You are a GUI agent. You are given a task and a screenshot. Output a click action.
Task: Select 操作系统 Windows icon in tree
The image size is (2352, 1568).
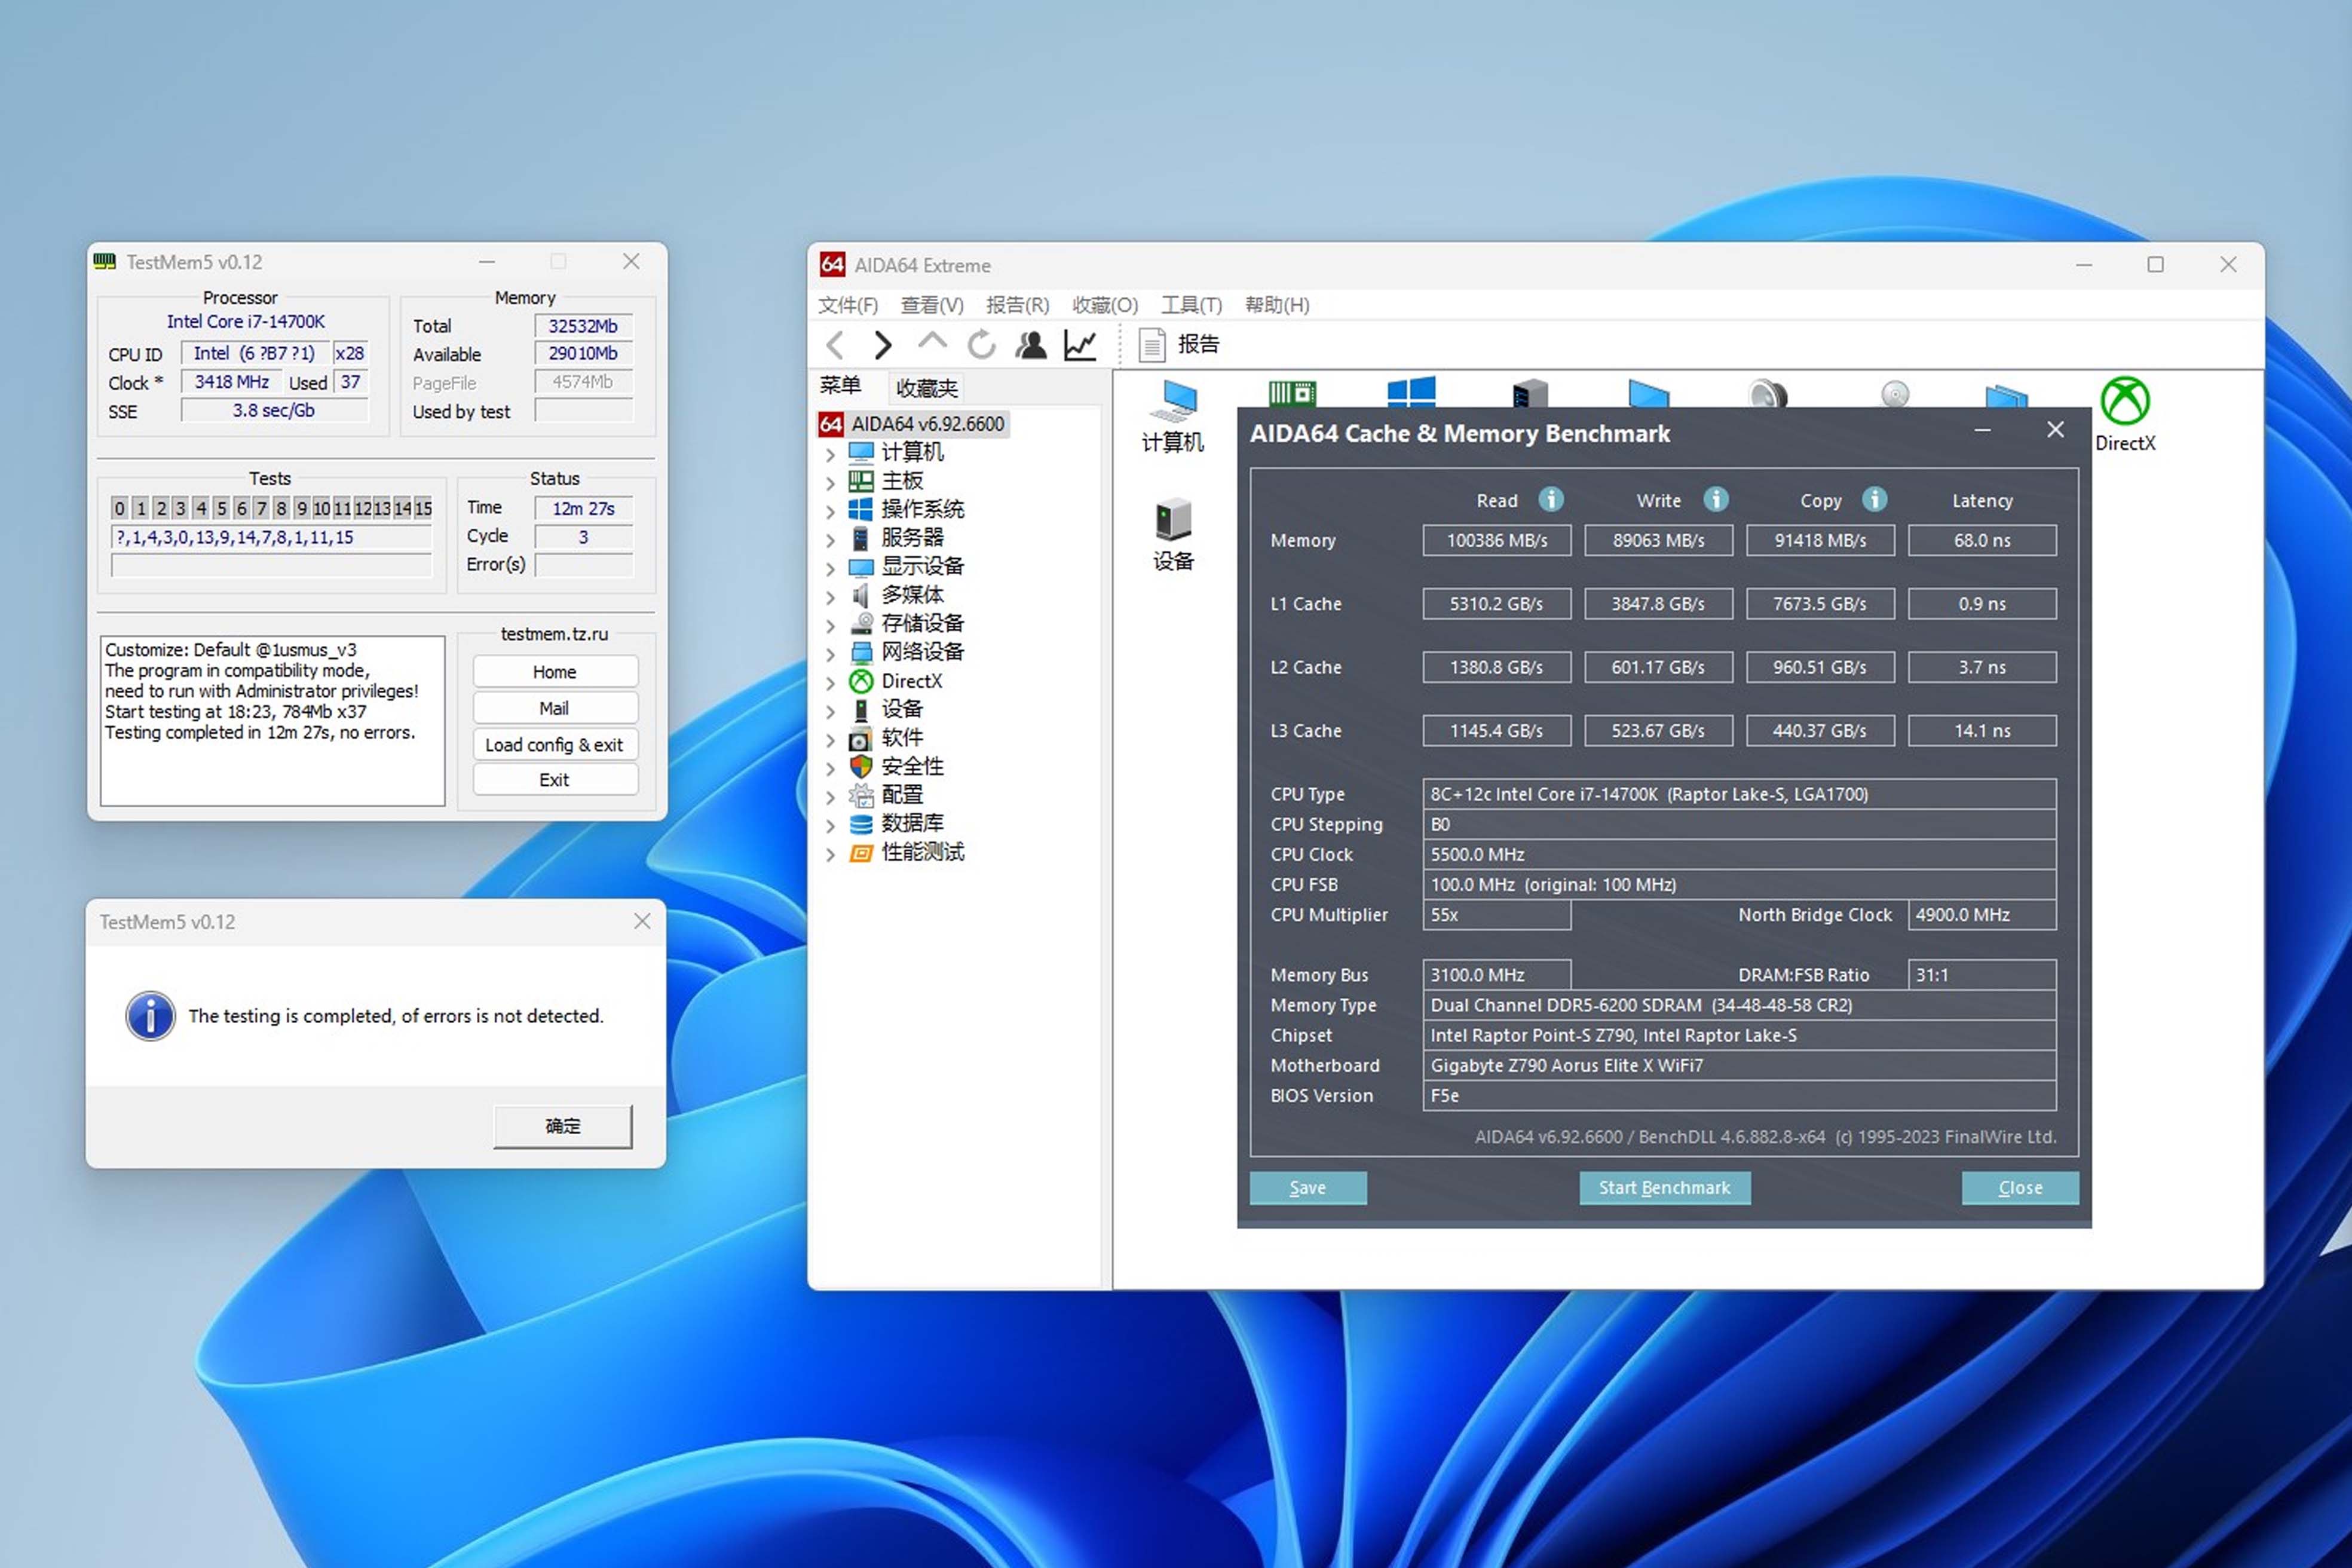(861, 509)
